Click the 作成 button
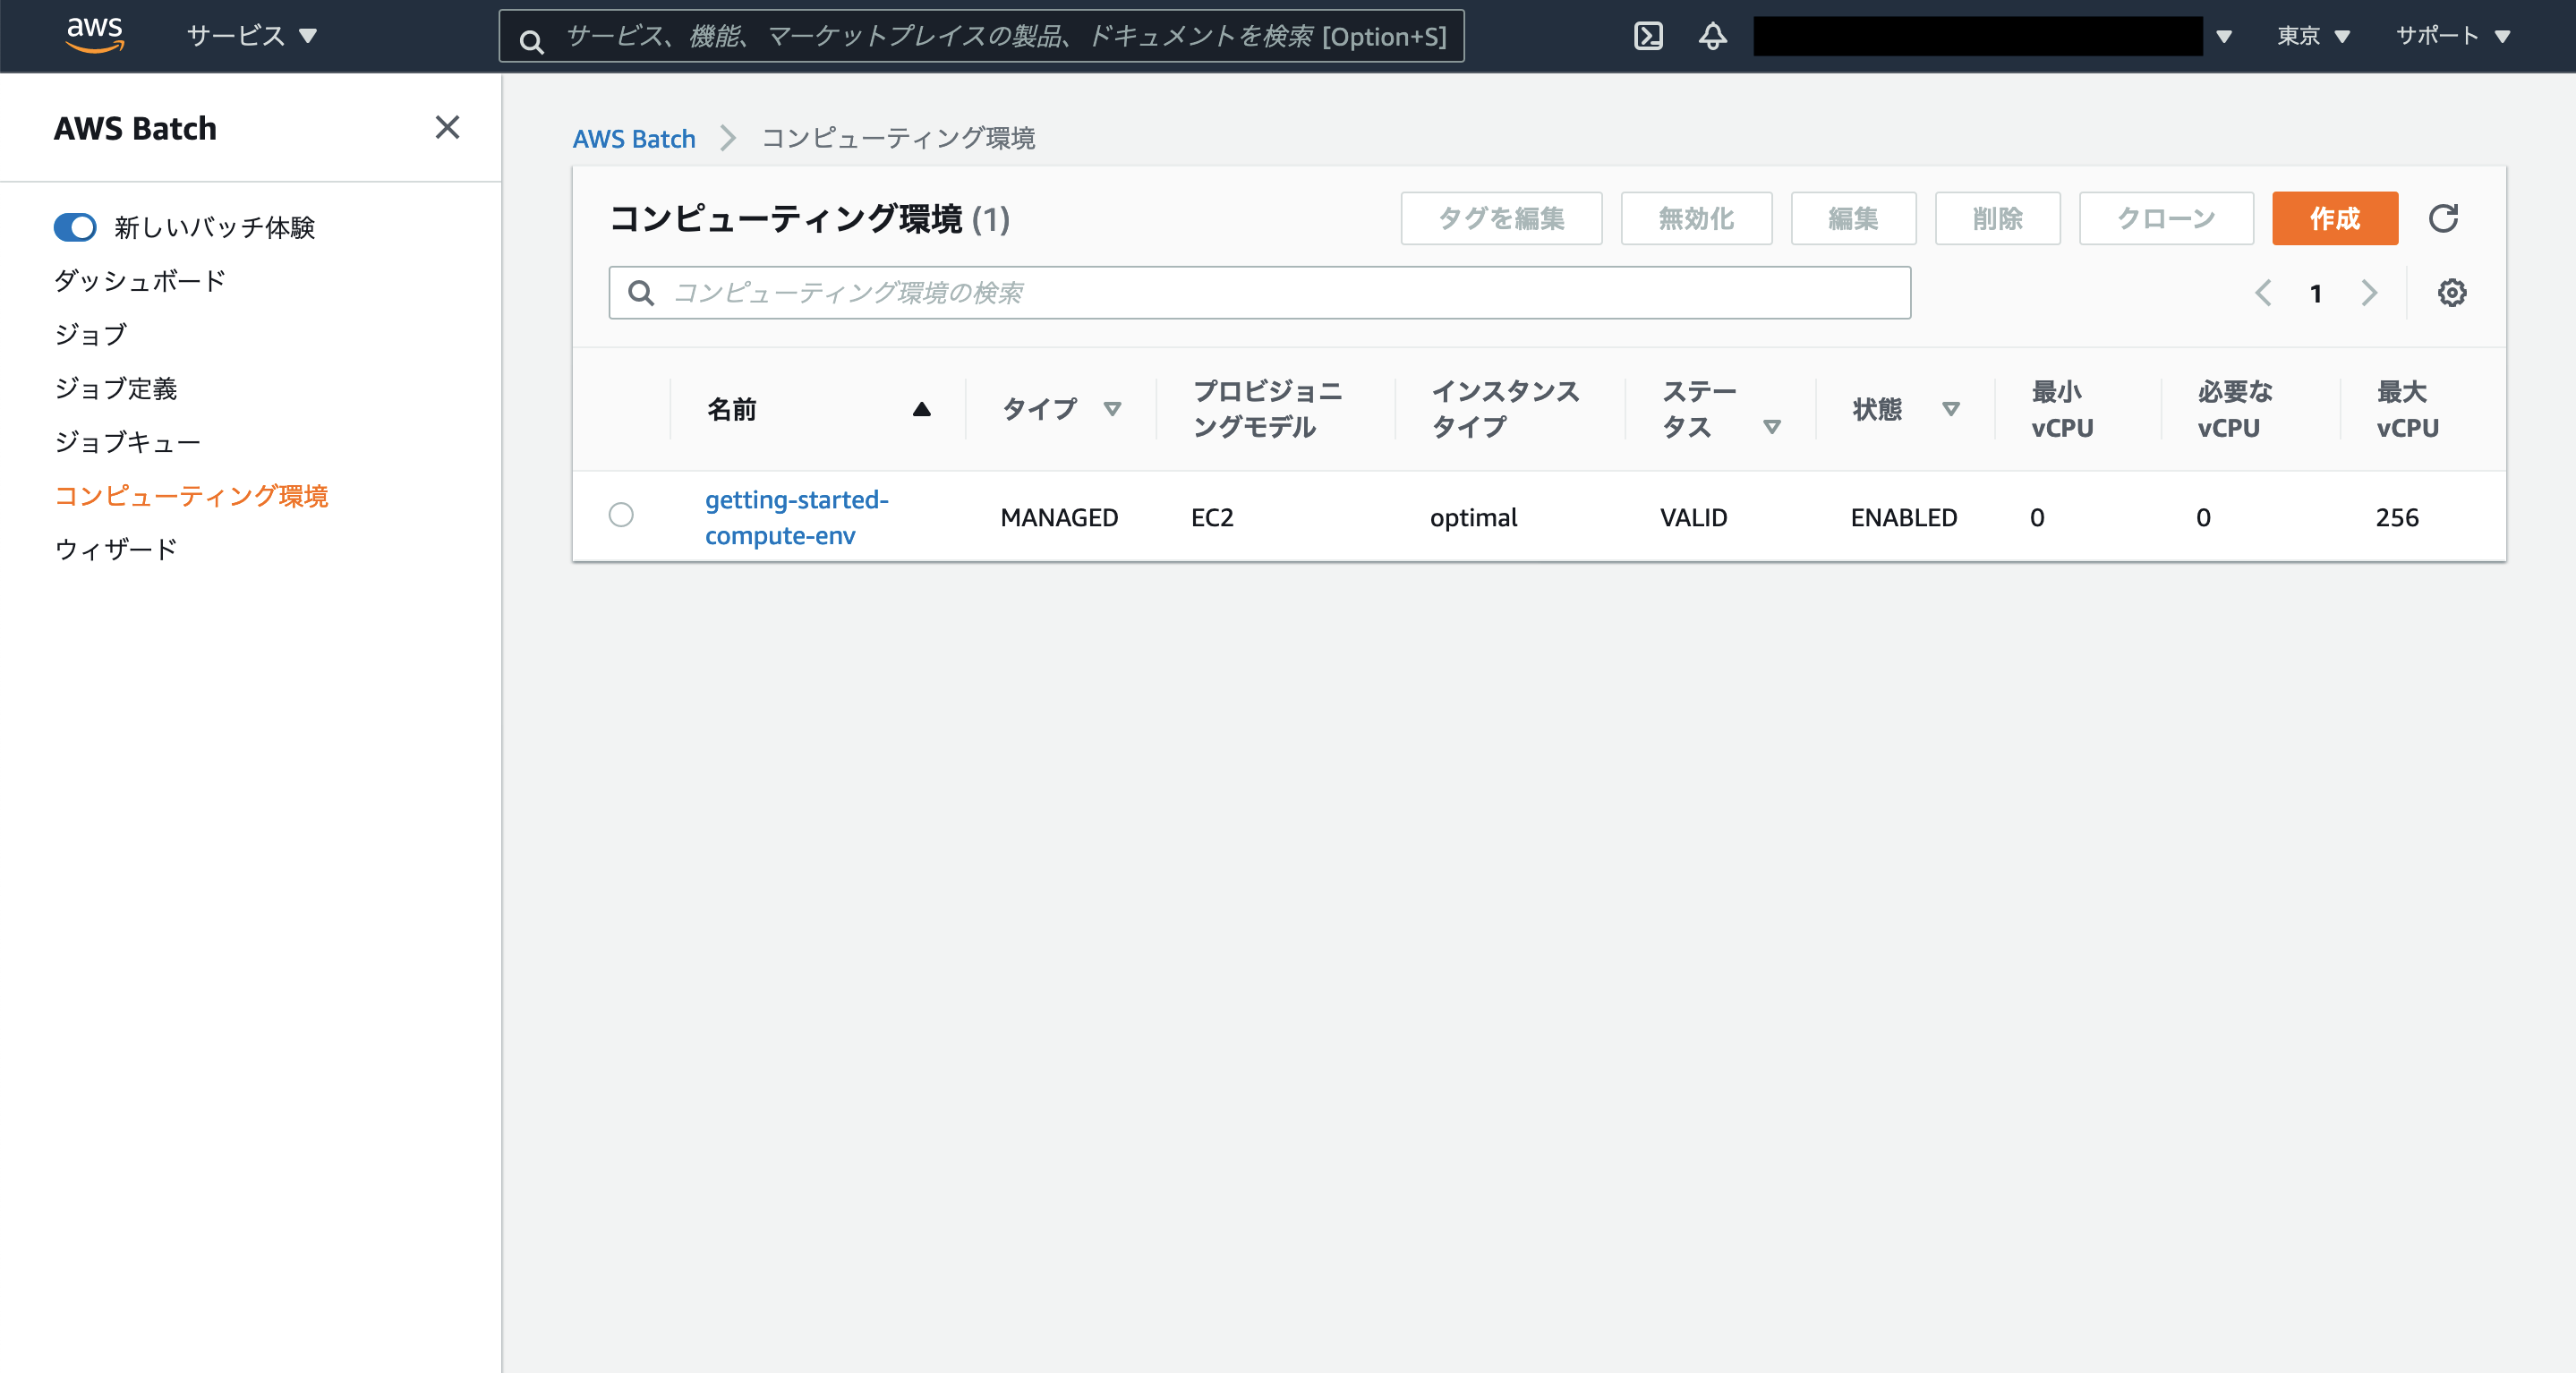 click(2335, 218)
